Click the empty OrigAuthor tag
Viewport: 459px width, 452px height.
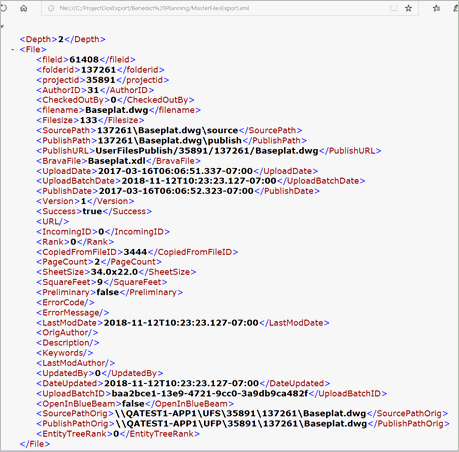click(x=67, y=333)
